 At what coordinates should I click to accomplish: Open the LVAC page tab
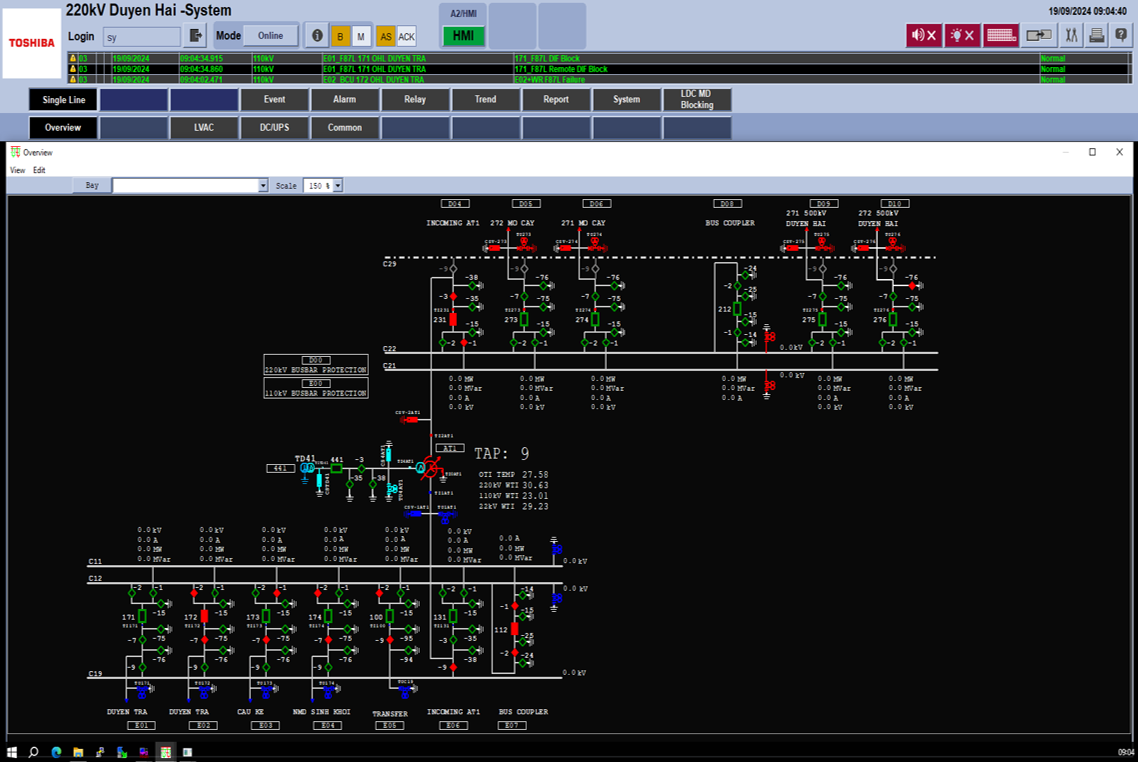204,128
